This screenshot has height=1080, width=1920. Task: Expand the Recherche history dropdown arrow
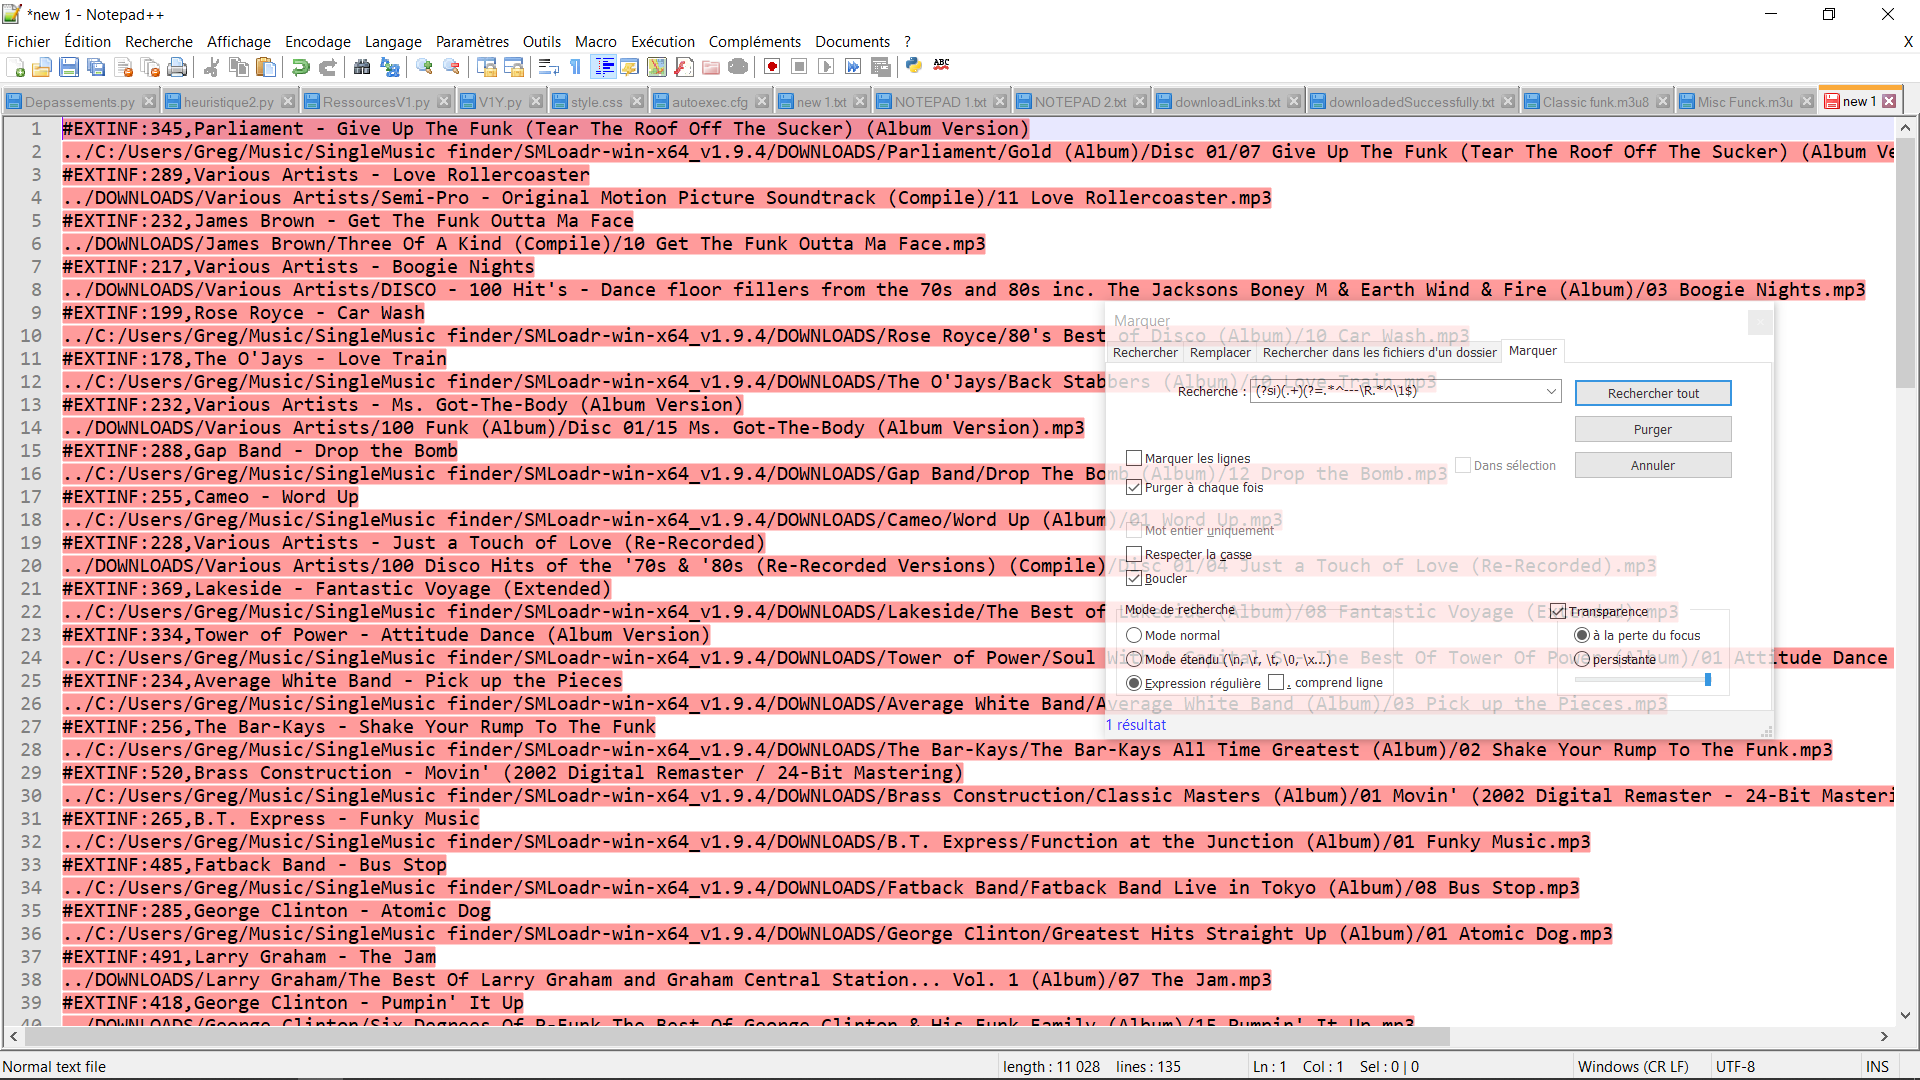[1551, 391]
